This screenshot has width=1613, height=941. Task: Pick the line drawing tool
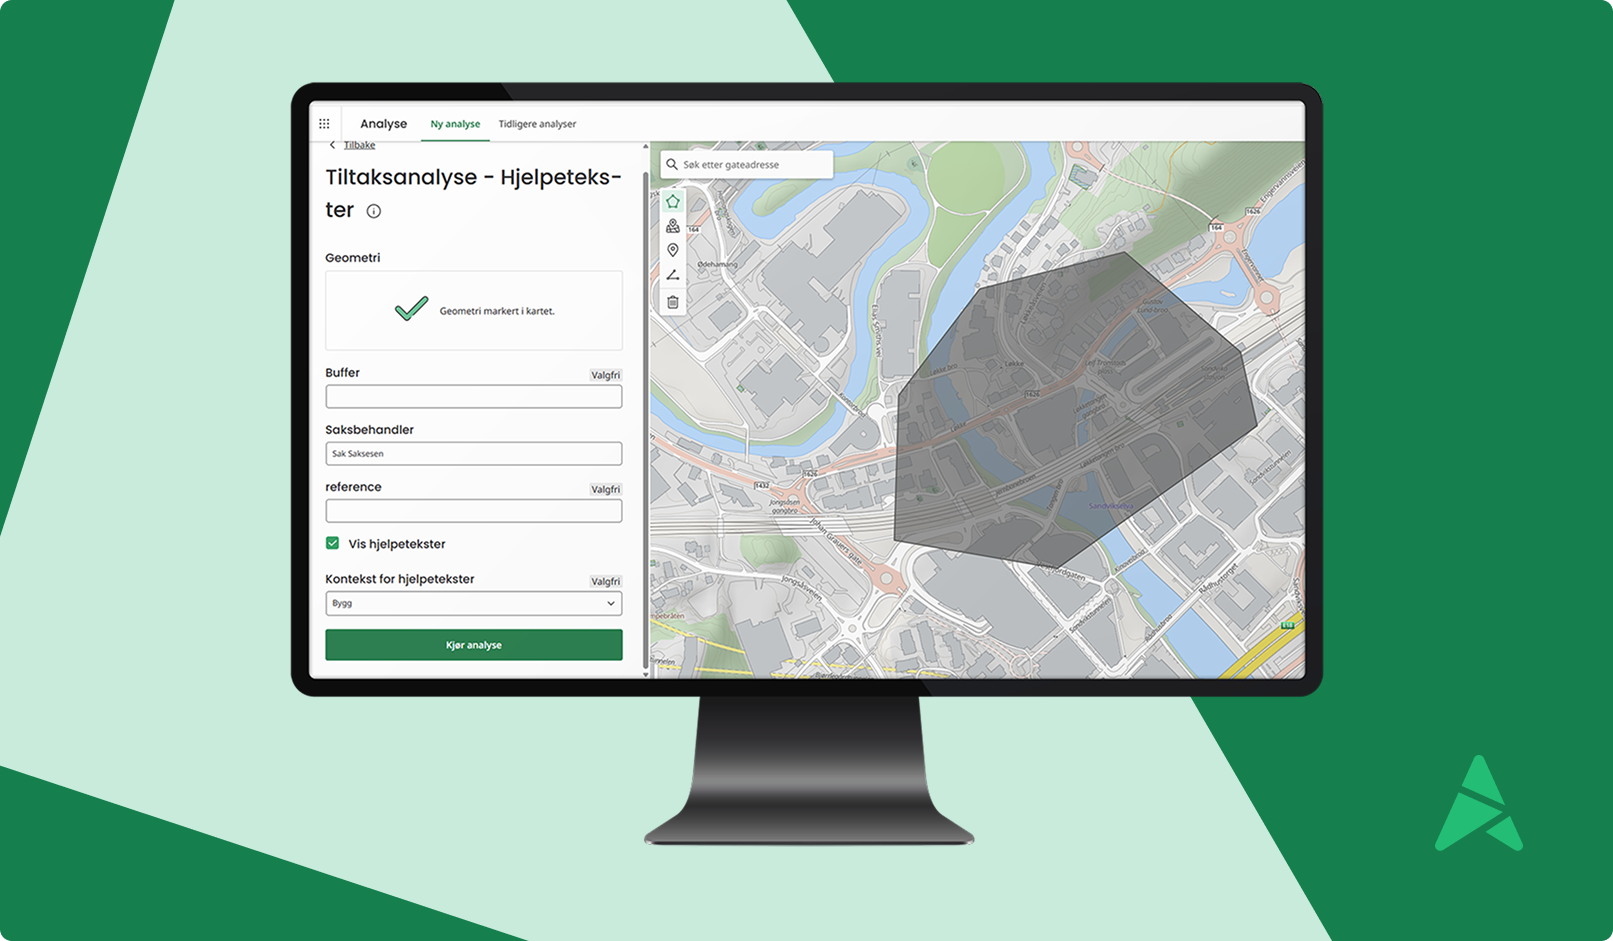tap(673, 275)
